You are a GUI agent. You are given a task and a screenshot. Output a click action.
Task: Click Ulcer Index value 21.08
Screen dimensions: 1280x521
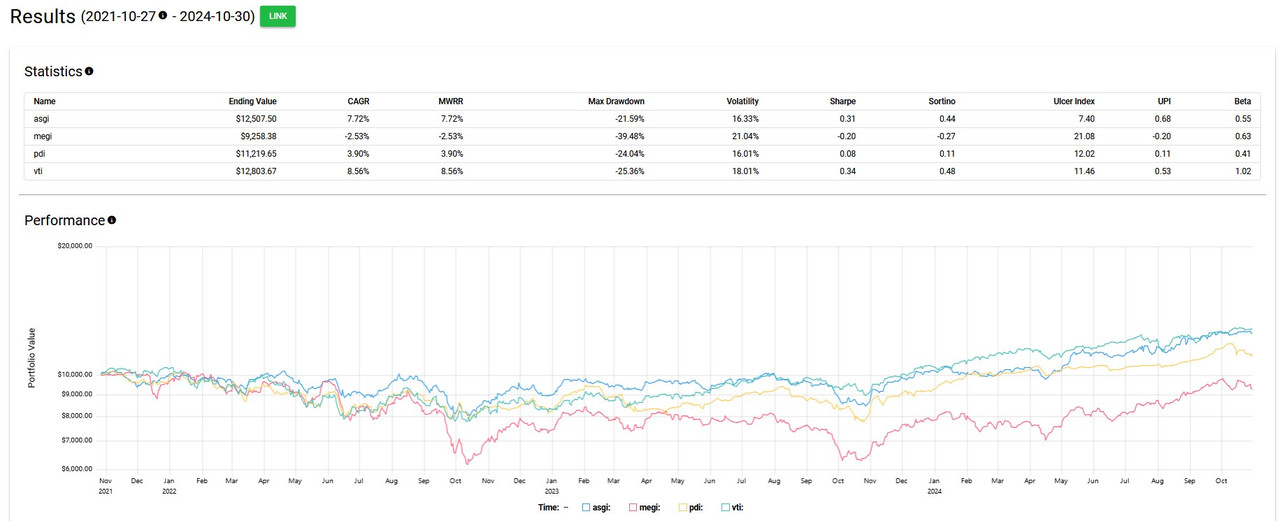tap(1084, 136)
